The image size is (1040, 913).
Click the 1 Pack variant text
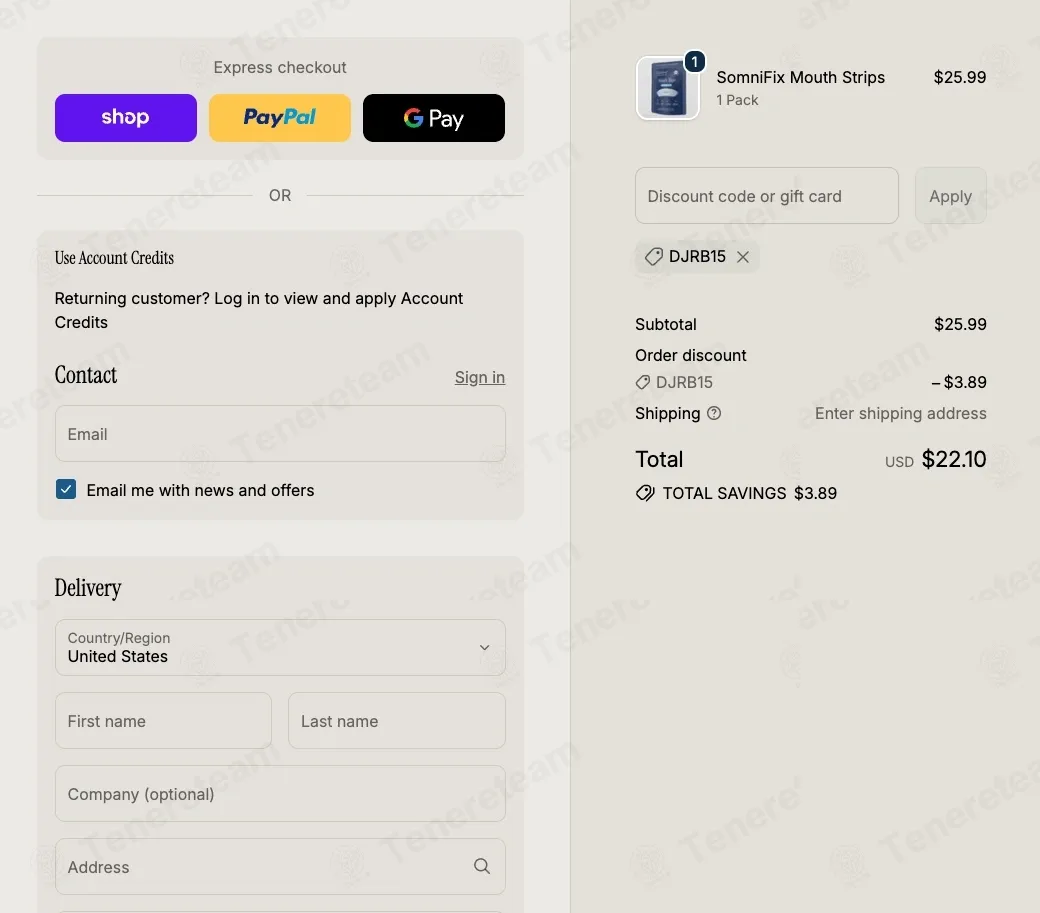point(737,100)
